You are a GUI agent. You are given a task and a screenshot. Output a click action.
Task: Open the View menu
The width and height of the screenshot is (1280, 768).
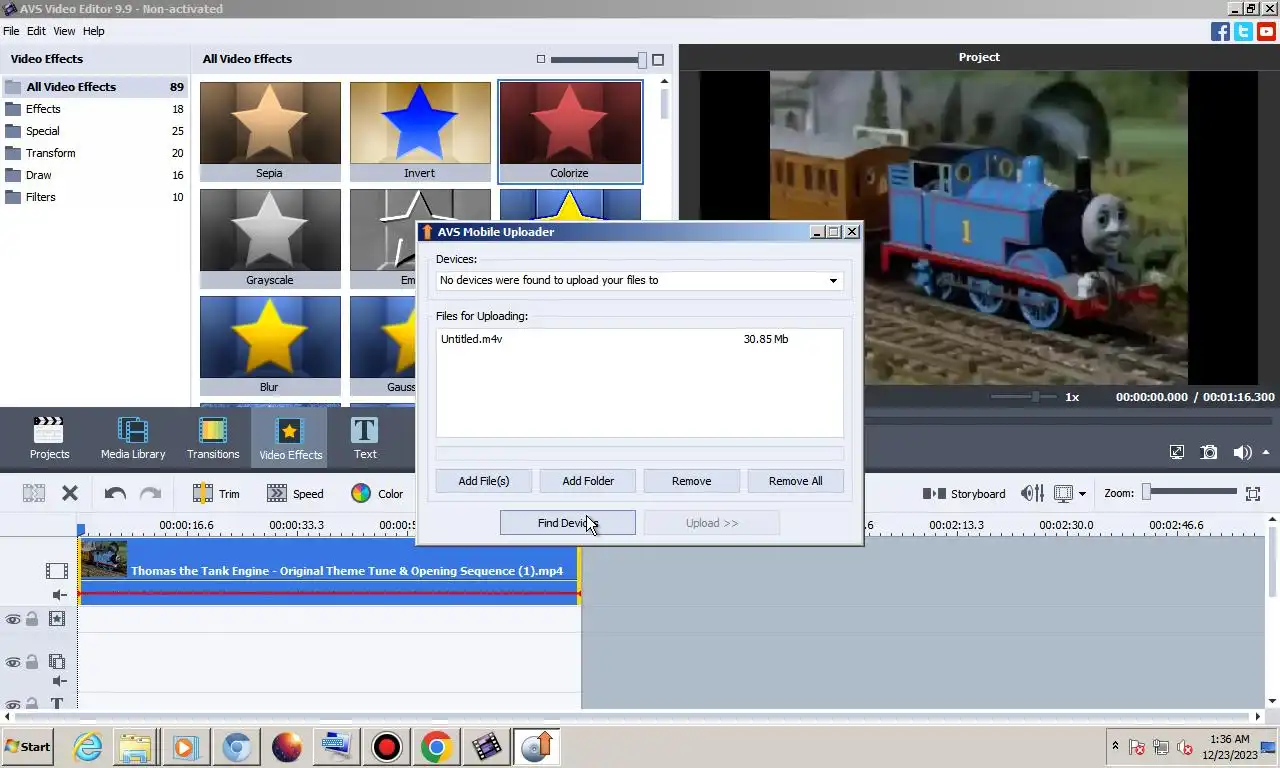(x=64, y=31)
